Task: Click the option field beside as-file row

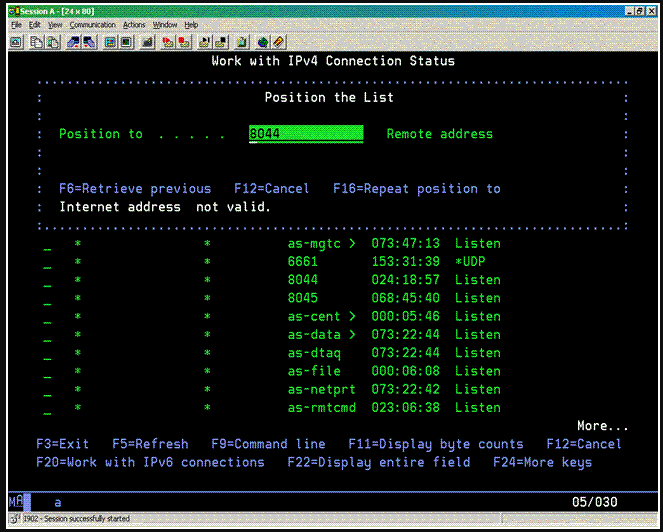Action: tap(47, 372)
